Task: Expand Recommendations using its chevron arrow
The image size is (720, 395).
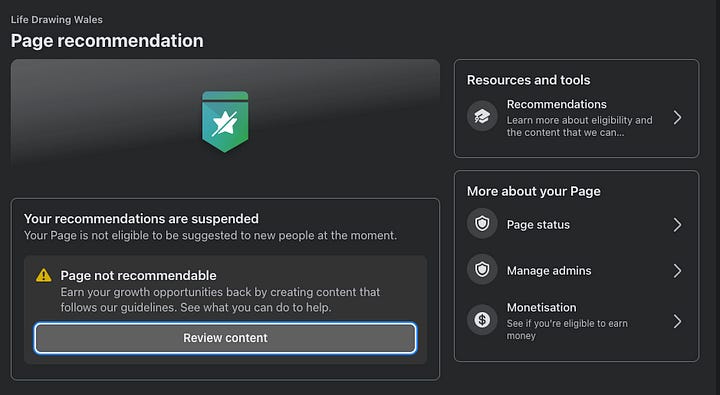Action: pos(677,118)
